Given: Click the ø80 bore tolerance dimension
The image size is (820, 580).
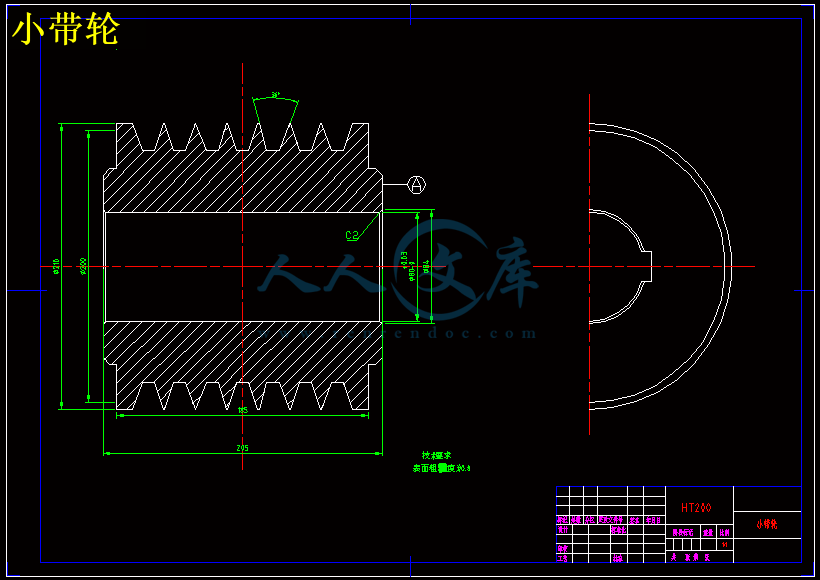Looking at the screenshot, I should coord(408,266).
